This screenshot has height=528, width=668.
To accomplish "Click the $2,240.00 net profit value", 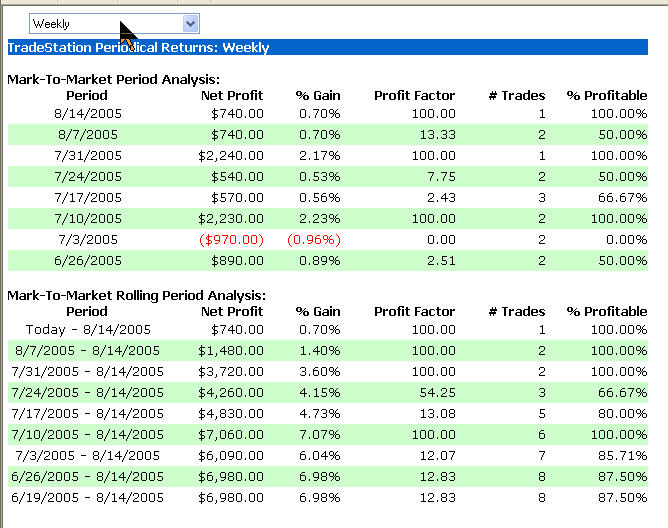I will (231, 156).
